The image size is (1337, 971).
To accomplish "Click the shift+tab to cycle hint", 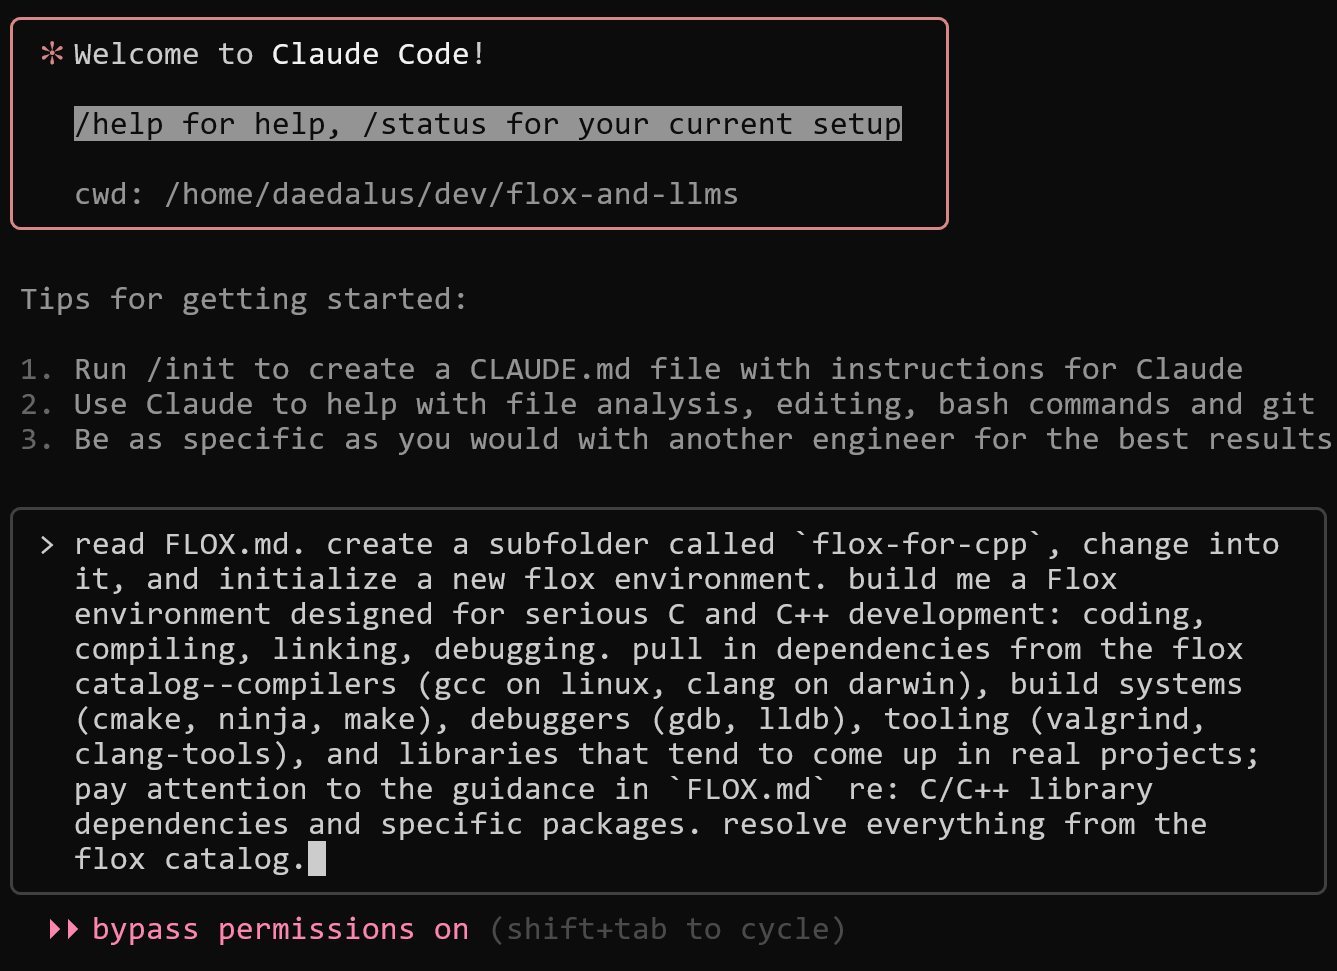I will (667, 930).
